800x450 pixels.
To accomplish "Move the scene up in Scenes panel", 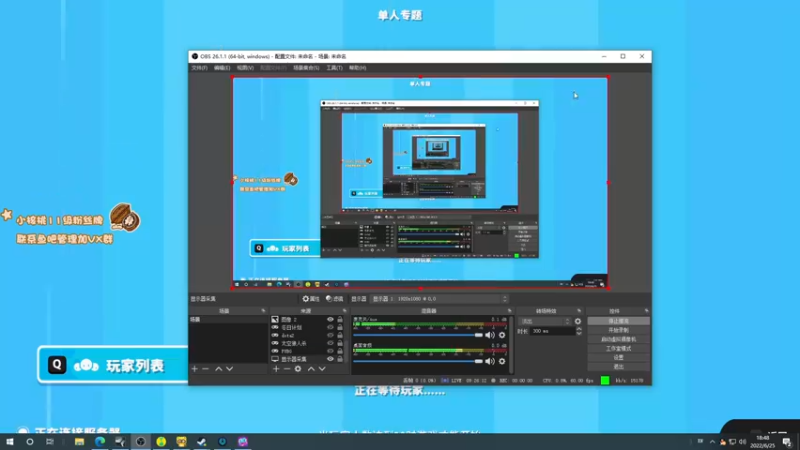I will point(218,368).
